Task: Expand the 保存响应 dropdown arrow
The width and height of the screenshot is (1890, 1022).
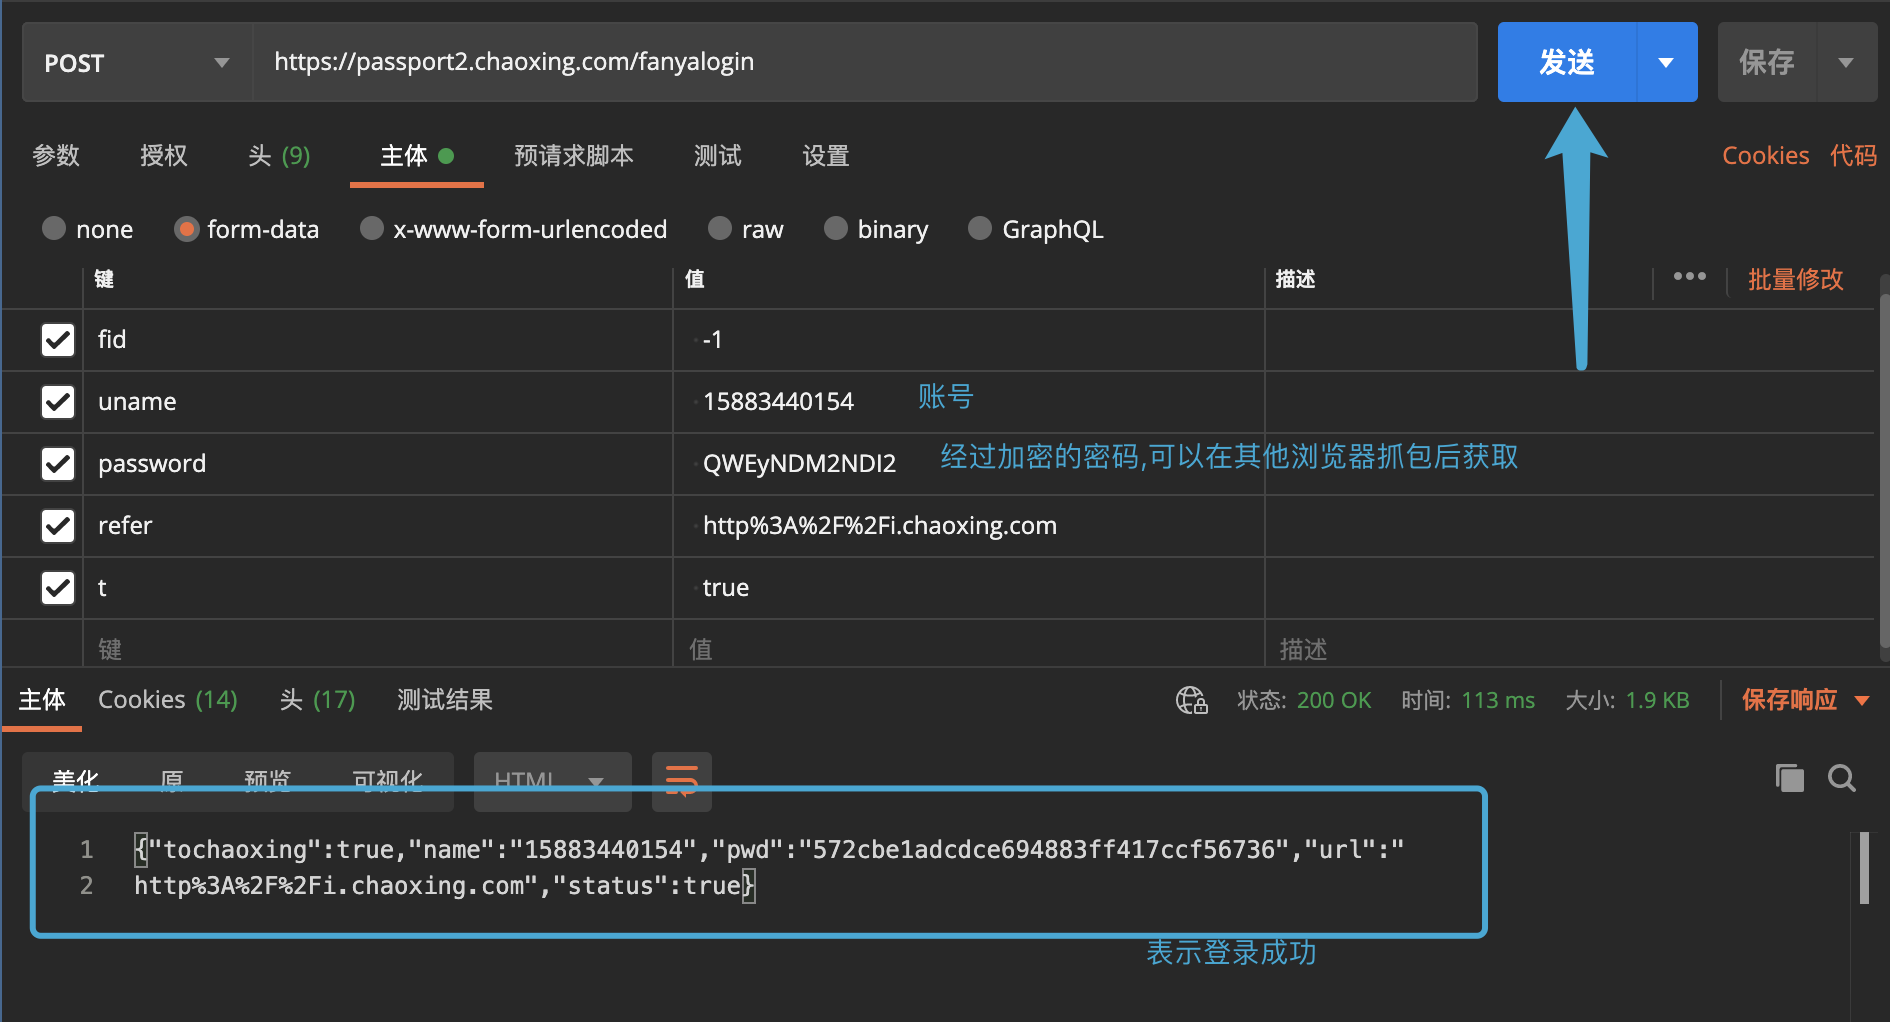Action: [x=1862, y=700]
